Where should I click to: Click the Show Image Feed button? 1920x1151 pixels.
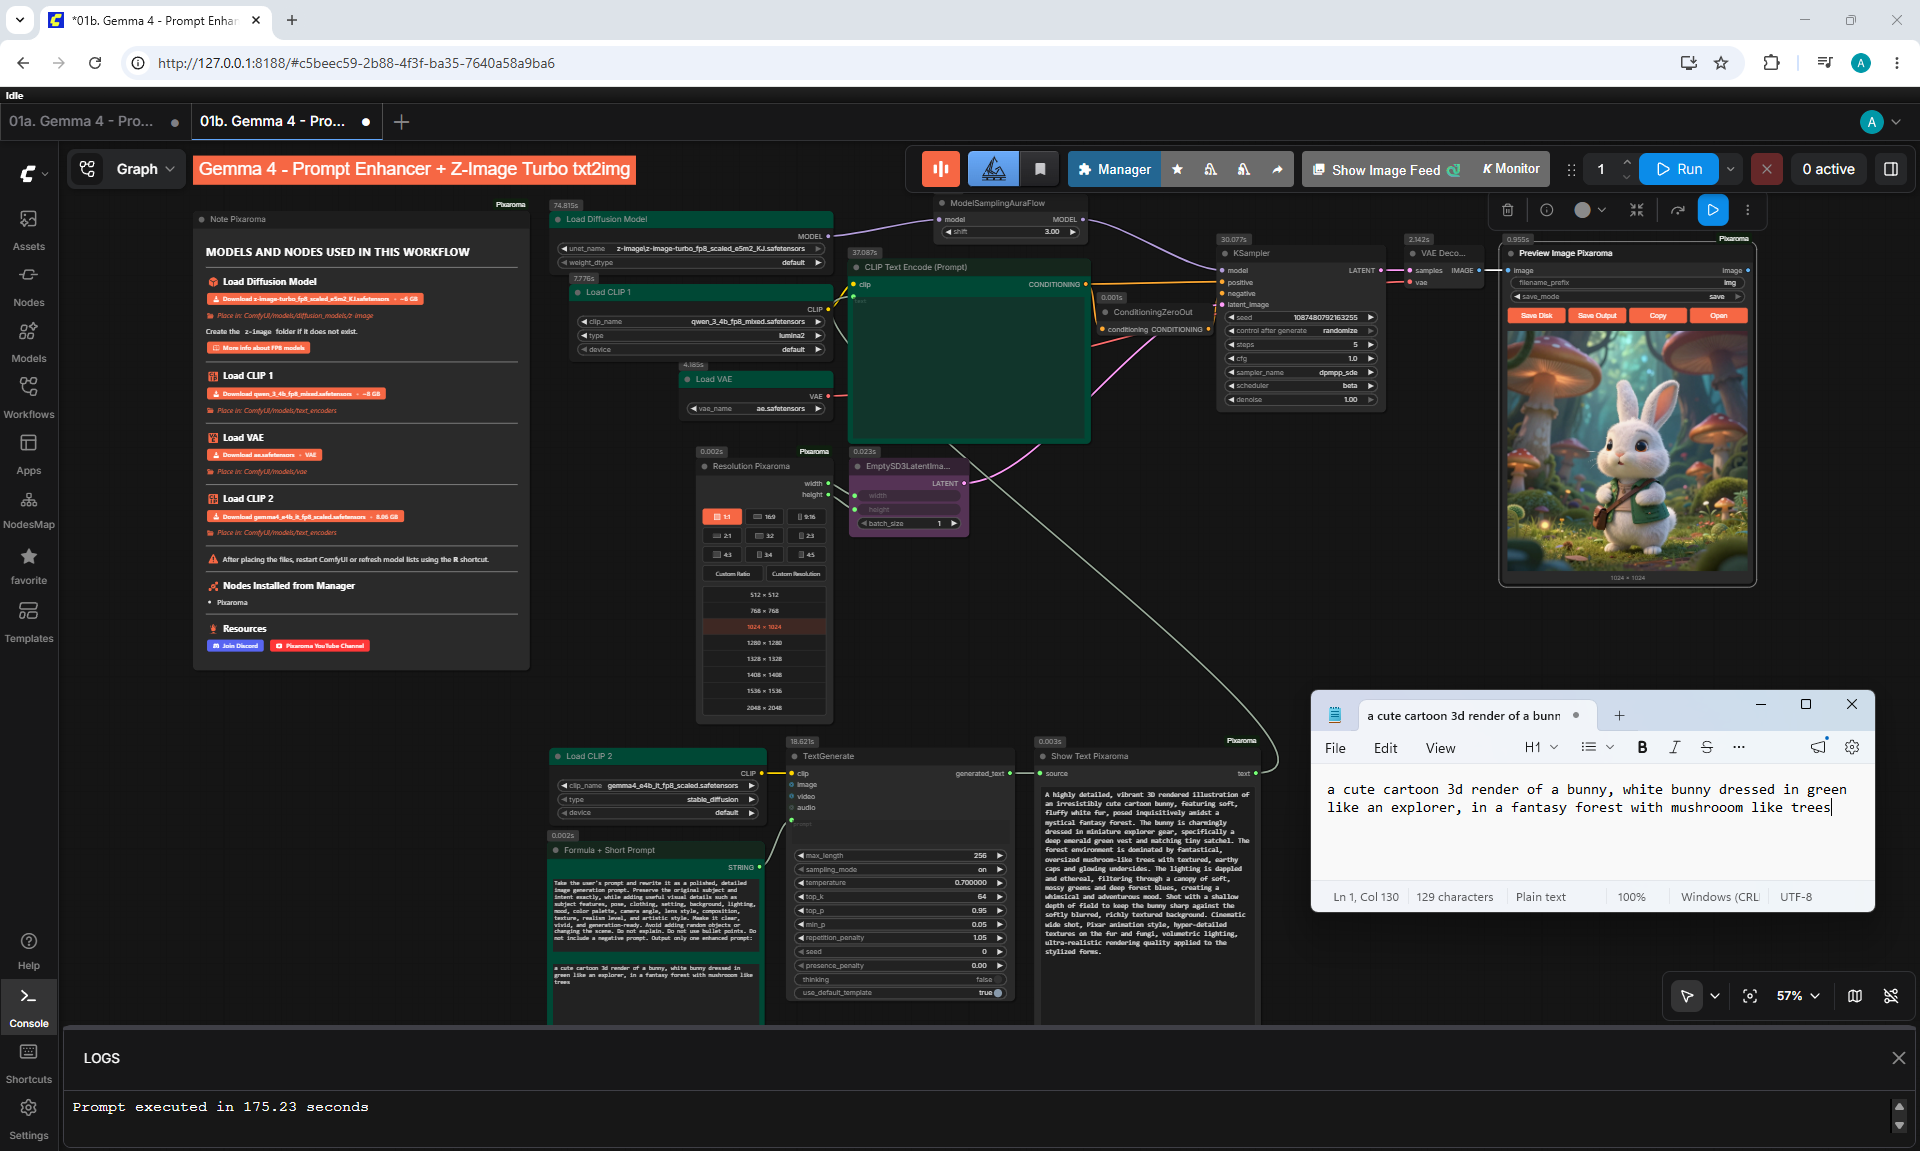1386,169
